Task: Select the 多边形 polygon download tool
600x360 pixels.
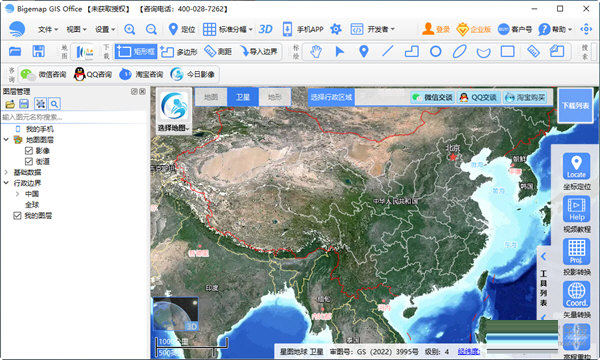Action: [x=179, y=51]
